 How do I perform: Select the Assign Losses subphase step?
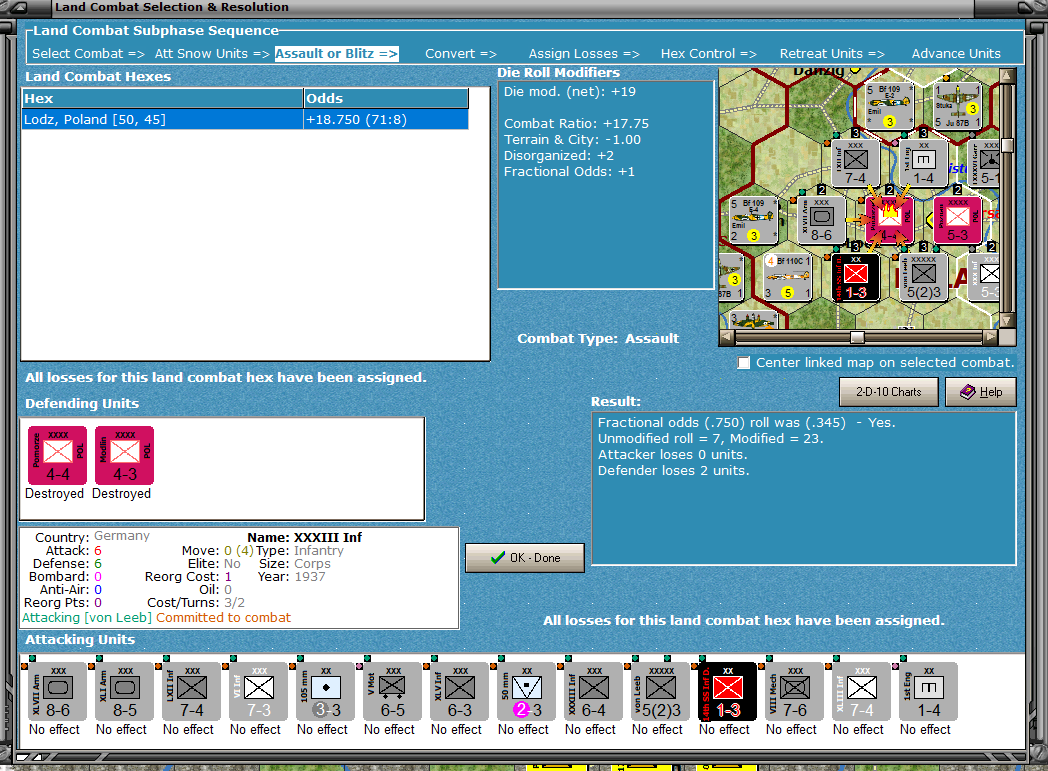coord(583,53)
